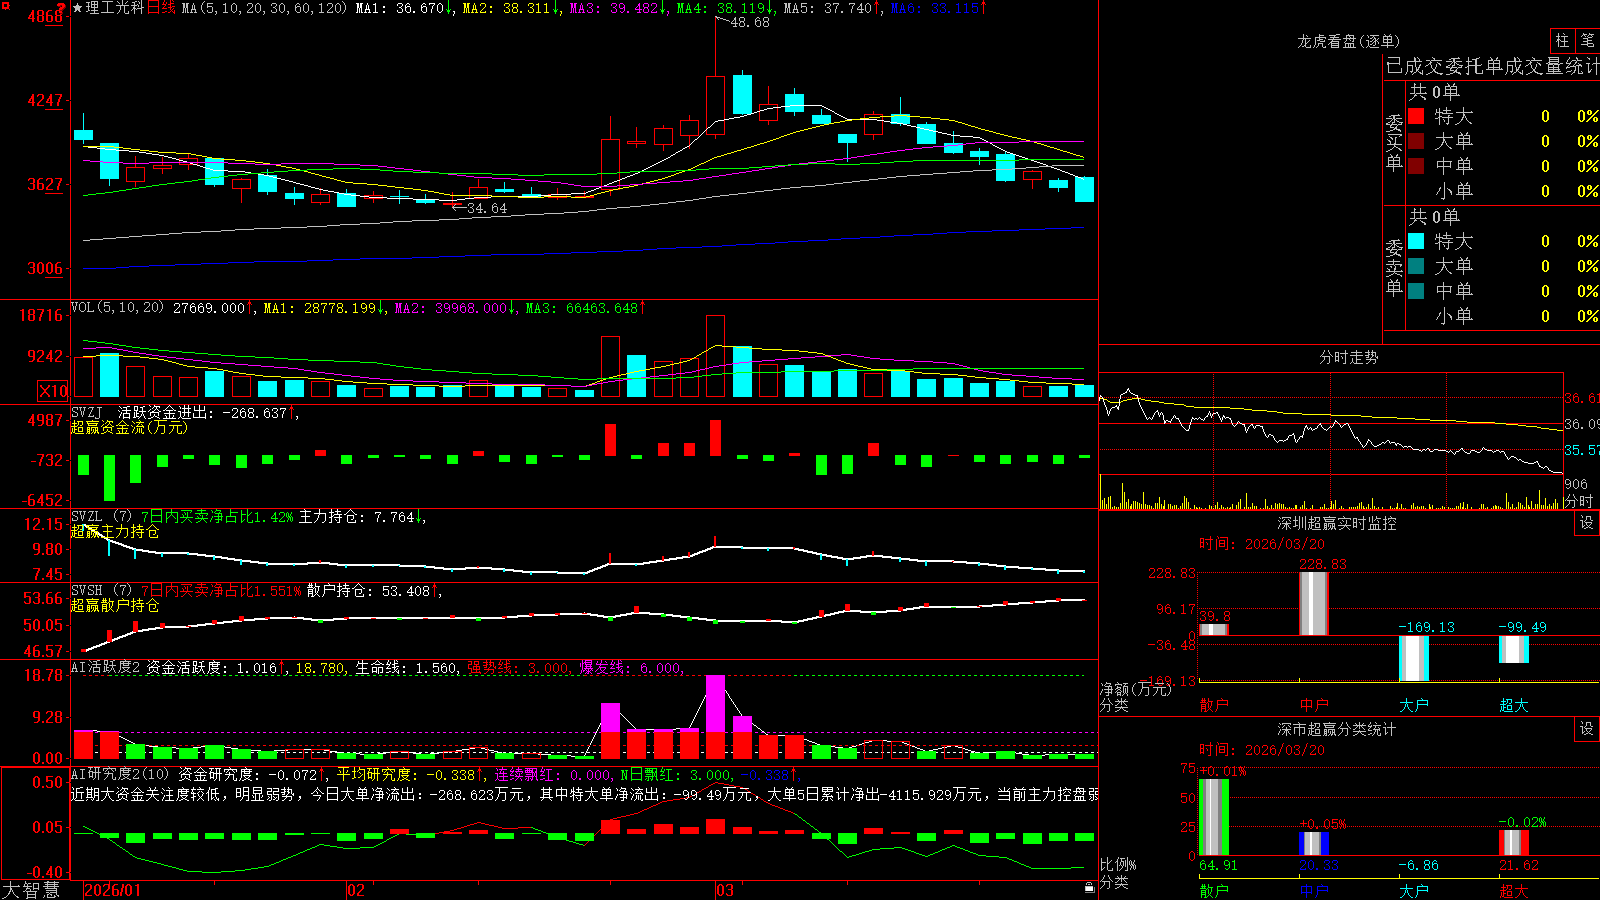
Task: Click the 深圳超赢实时监控 panel title
Action: (1336, 523)
